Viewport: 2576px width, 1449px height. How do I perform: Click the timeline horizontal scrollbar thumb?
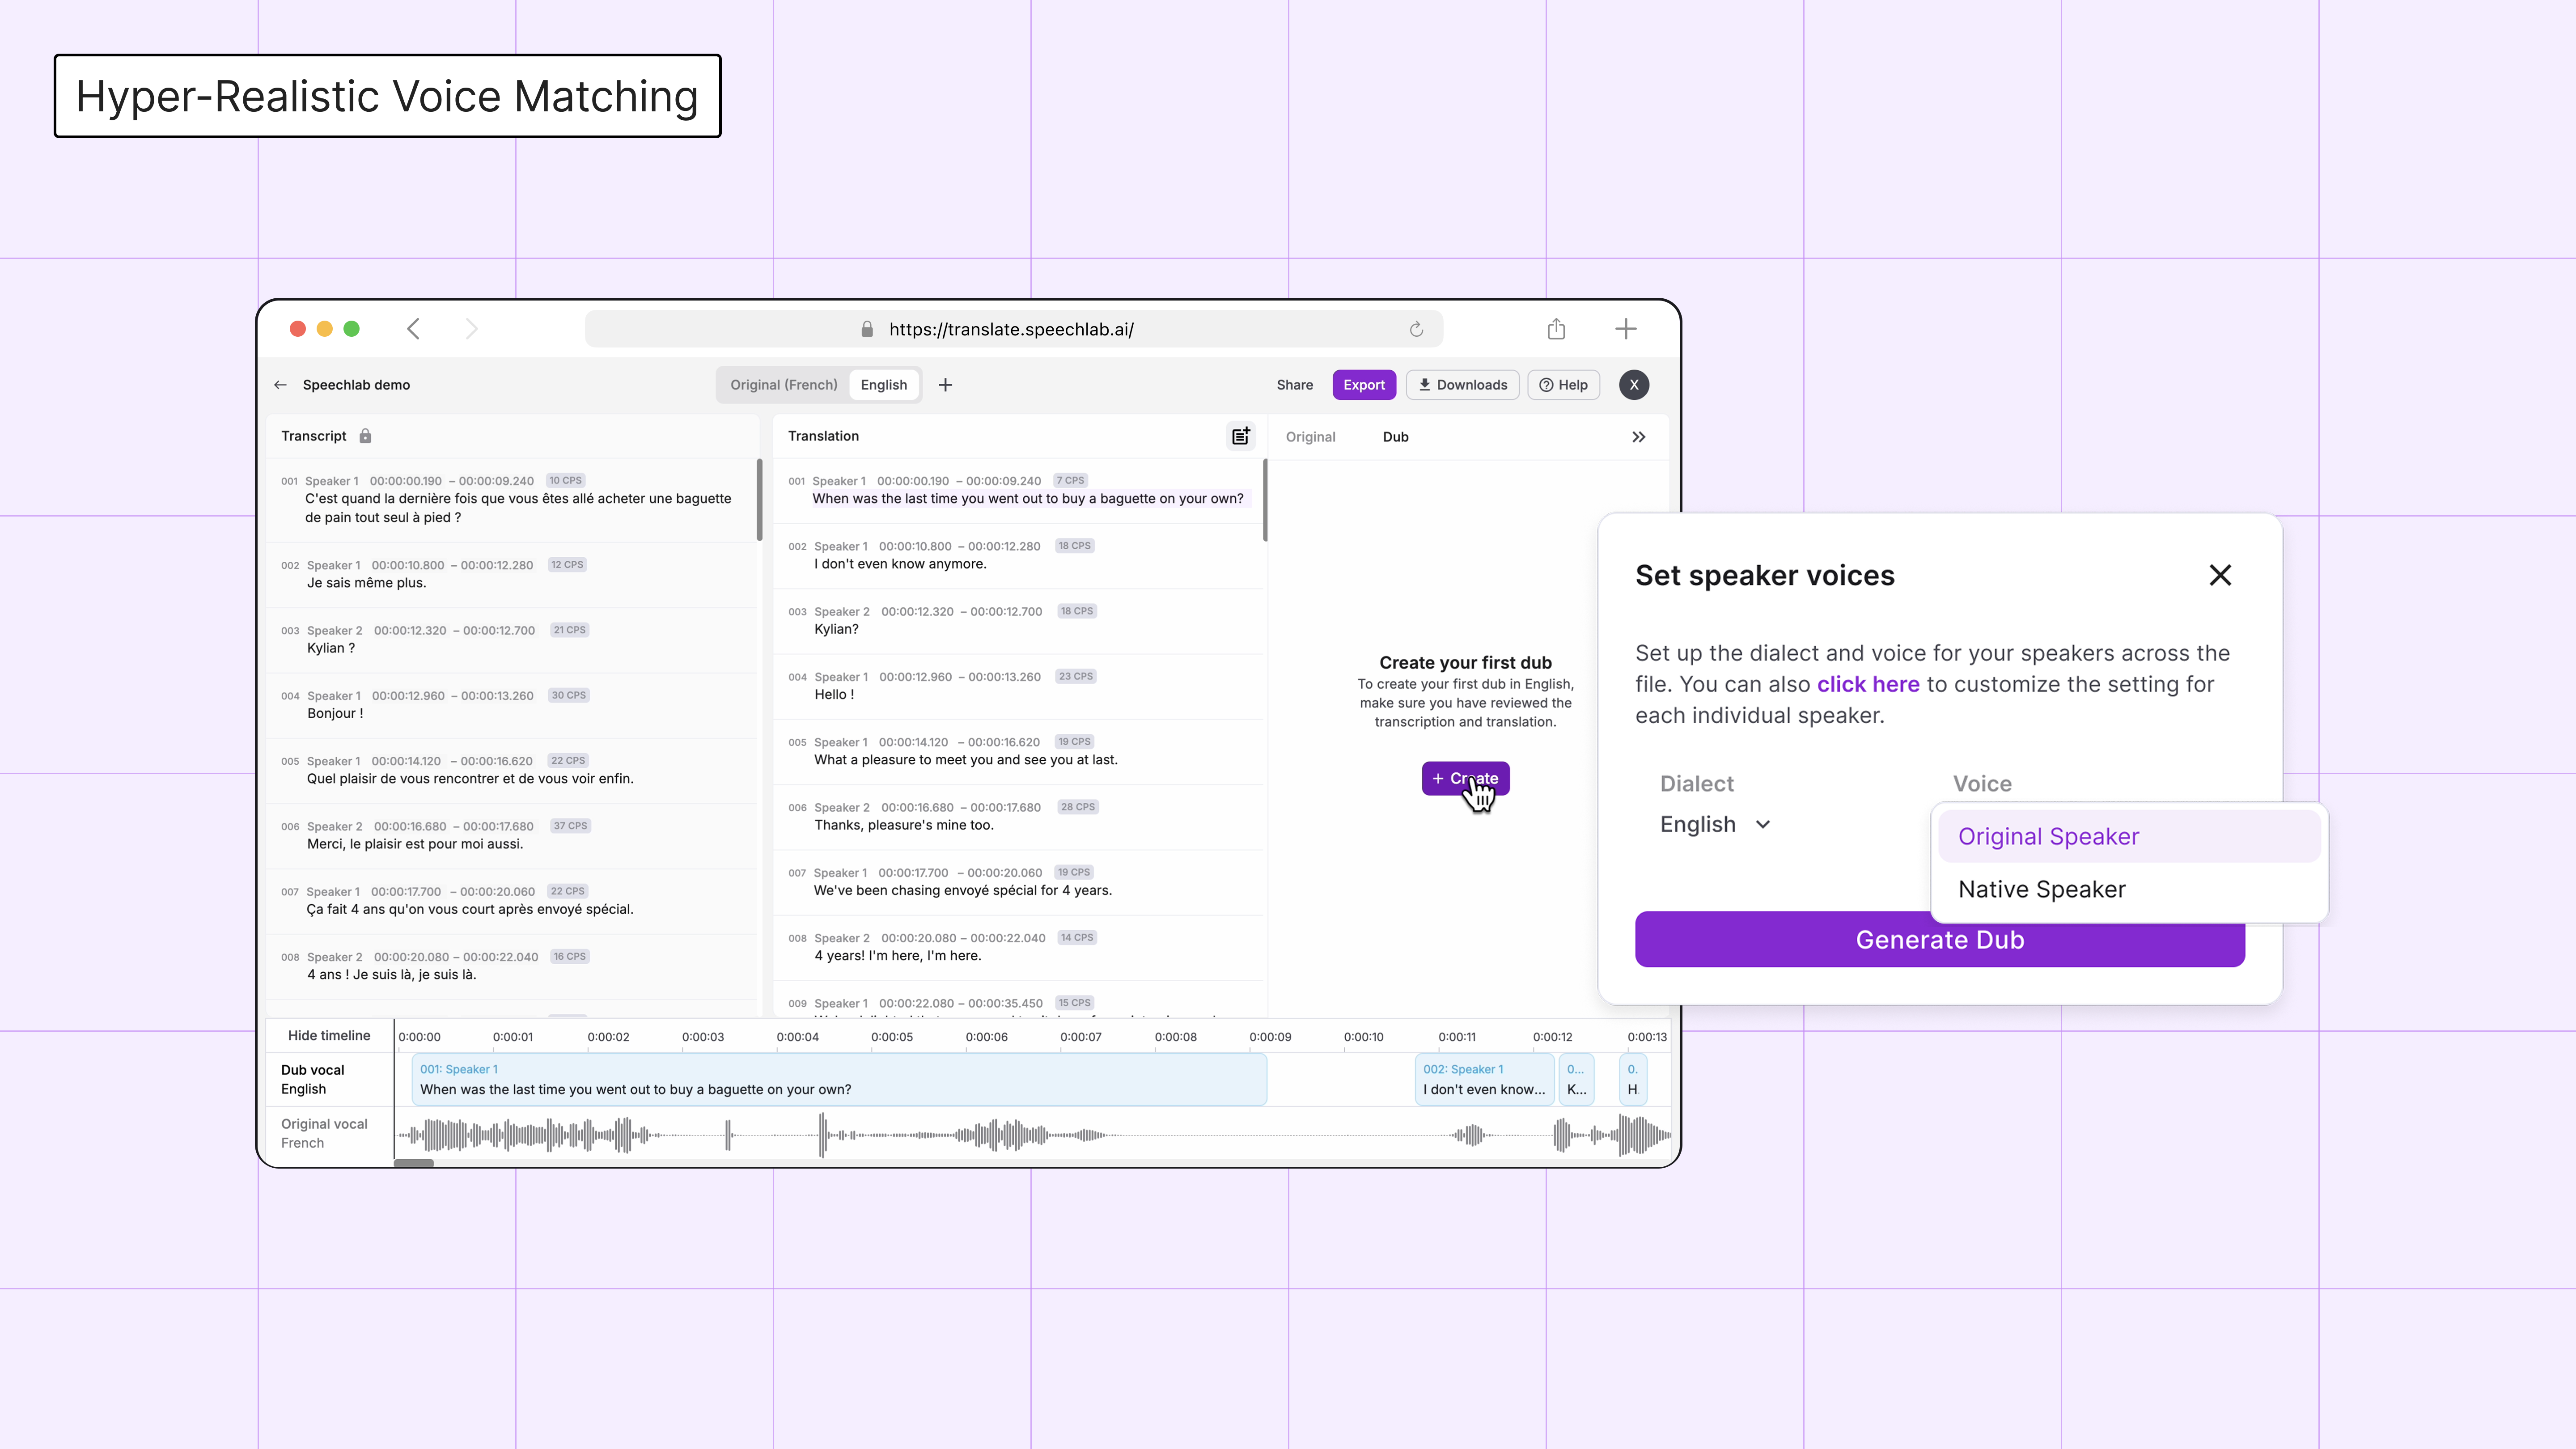(x=414, y=1163)
